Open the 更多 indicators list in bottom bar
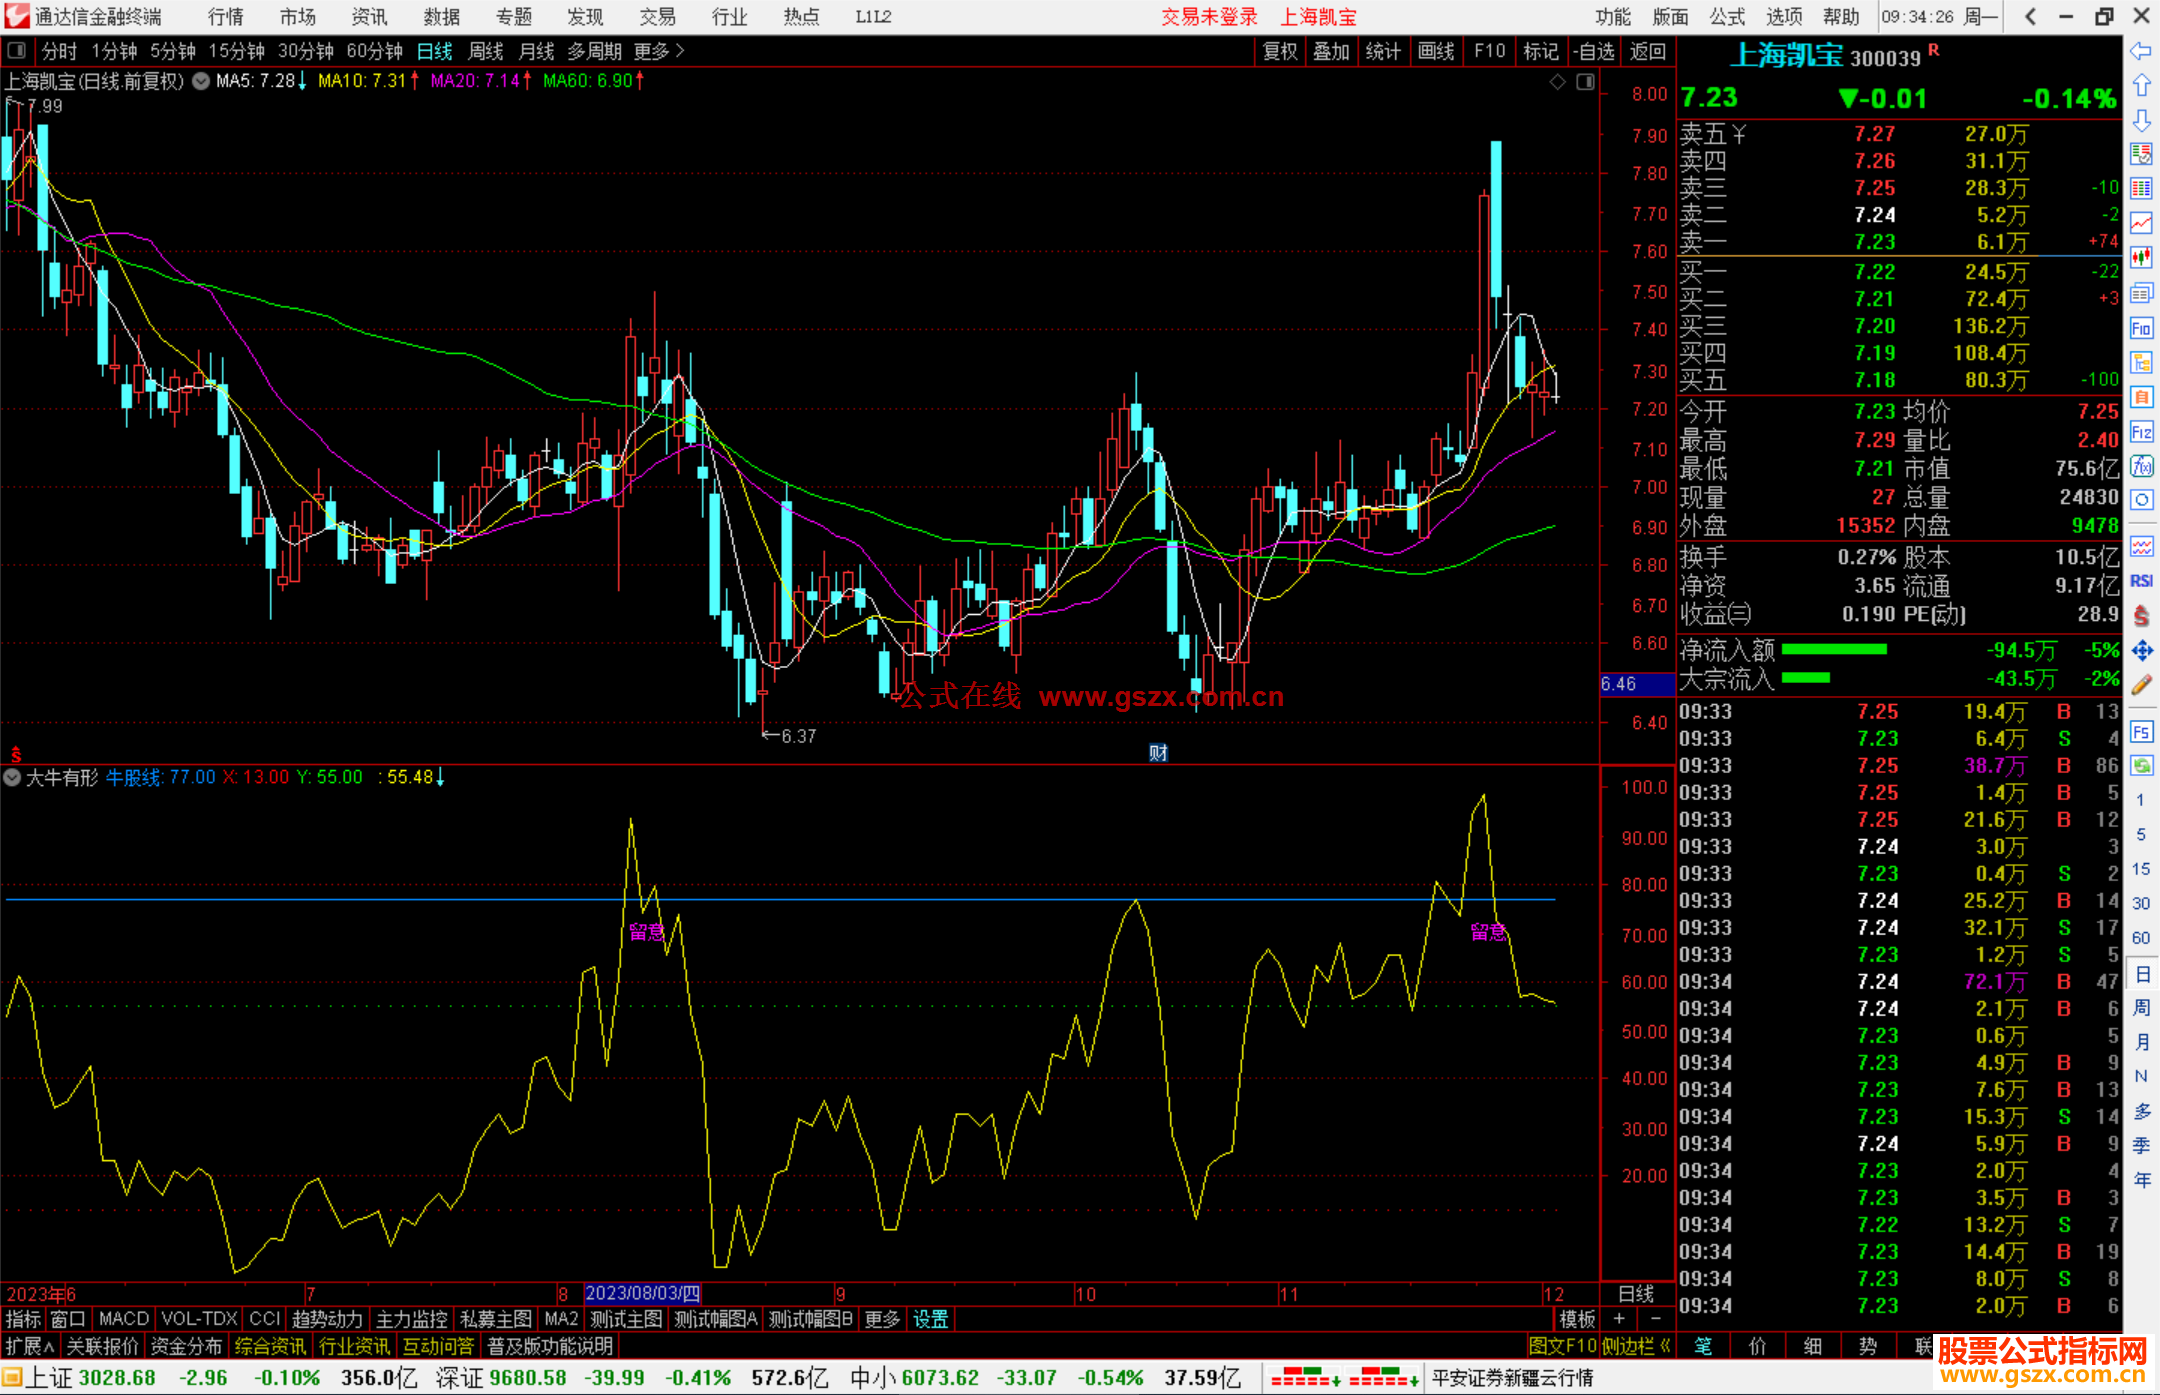Viewport: 2160px width, 1395px height. (882, 1319)
